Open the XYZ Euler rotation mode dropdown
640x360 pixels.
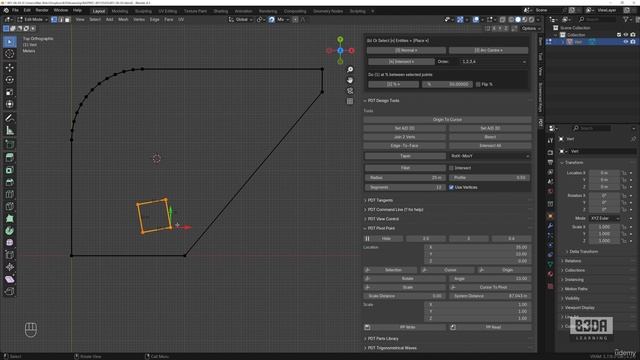coord(604,218)
